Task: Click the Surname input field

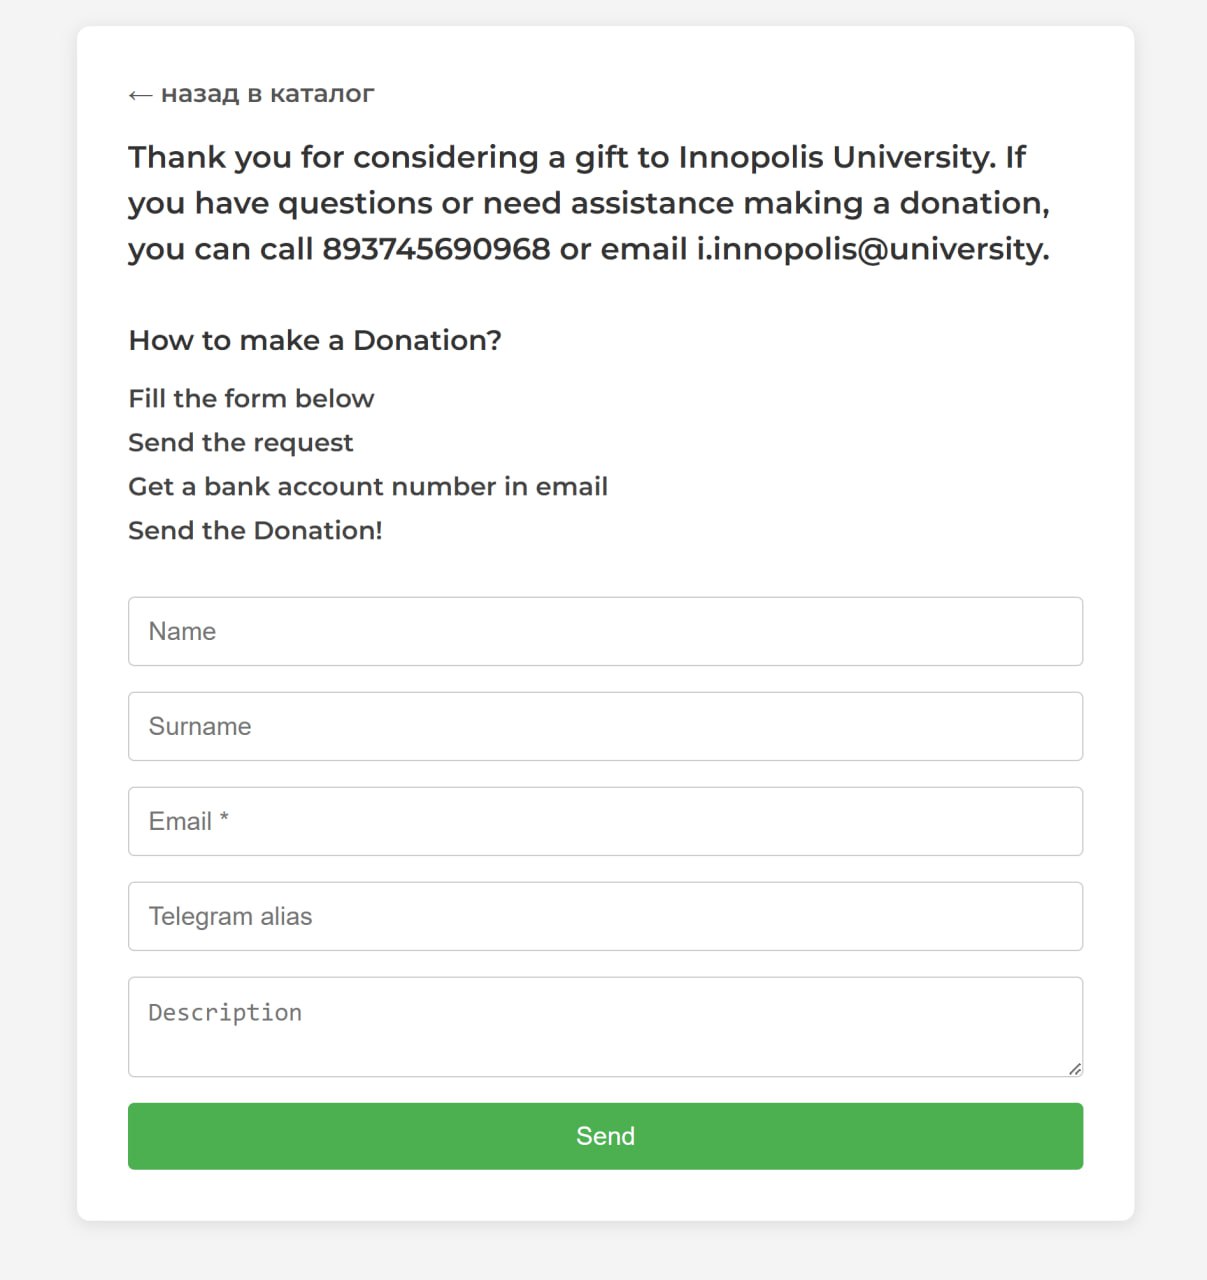Action: coord(605,726)
